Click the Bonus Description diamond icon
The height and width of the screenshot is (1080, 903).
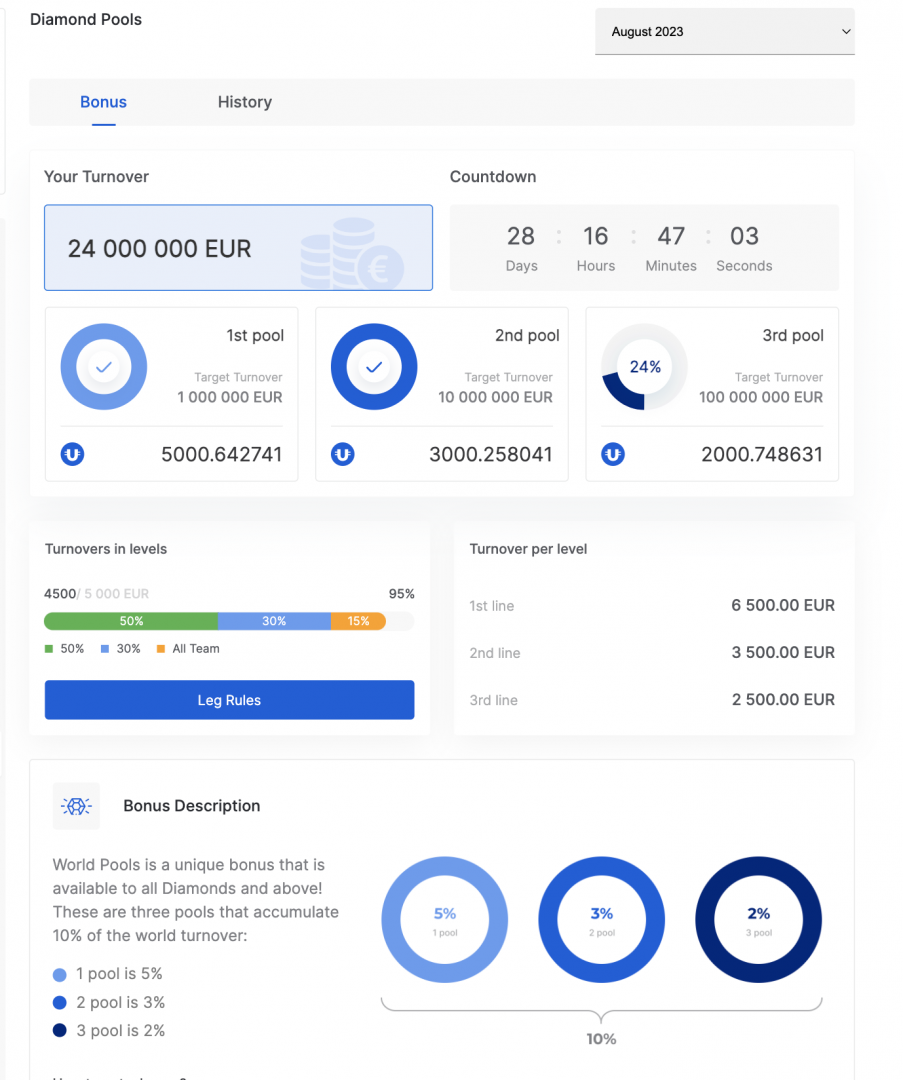[x=76, y=806]
